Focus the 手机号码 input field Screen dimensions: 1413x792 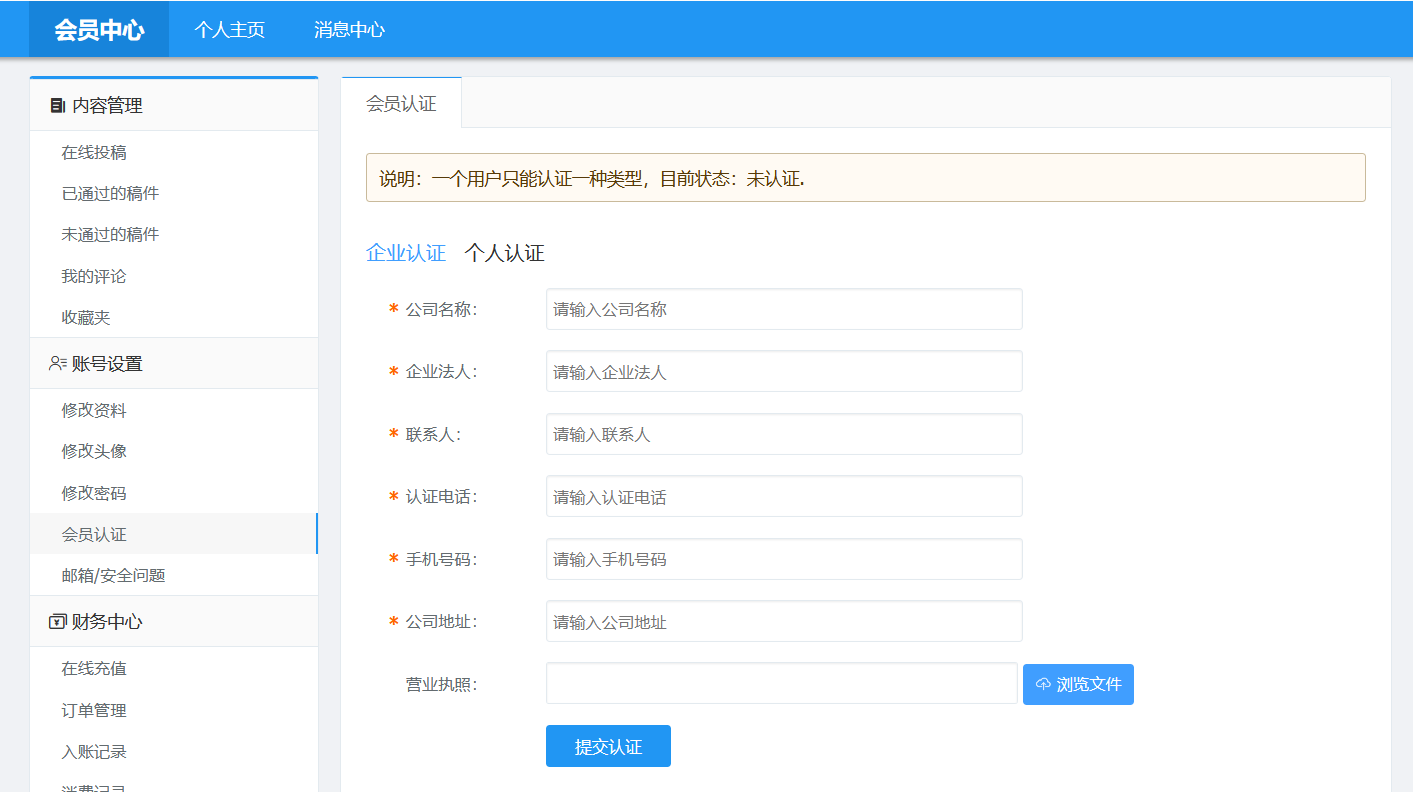coord(784,559)
